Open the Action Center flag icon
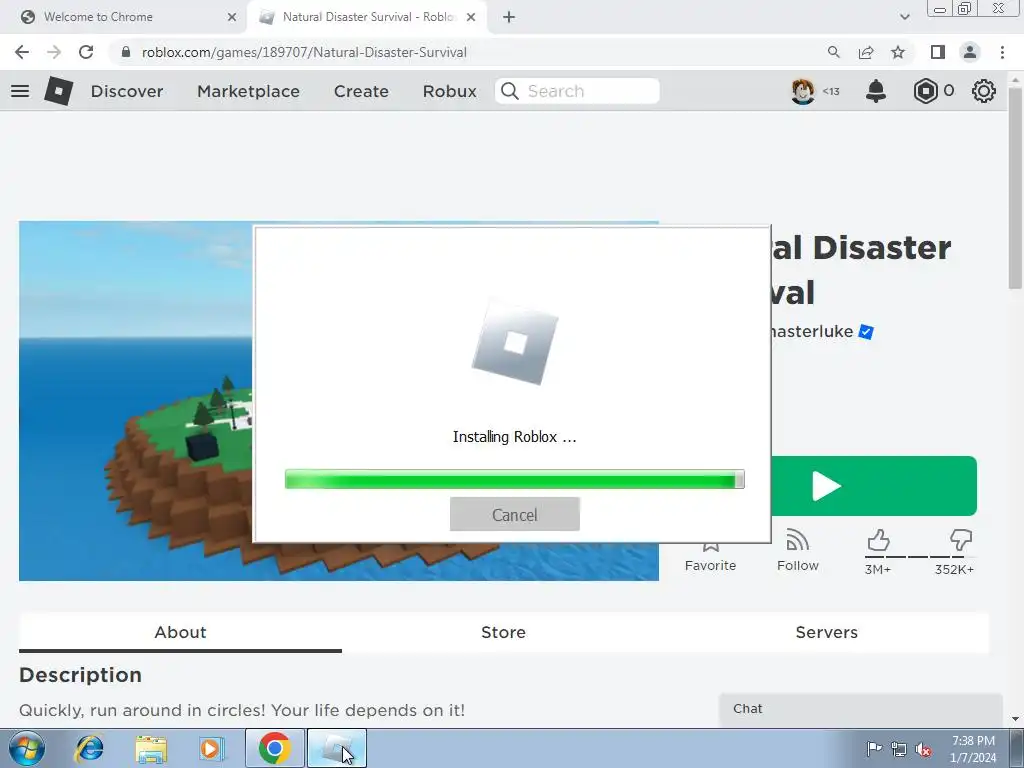Viewport: 1024px width, 768px height. click(x=874, y=748)
